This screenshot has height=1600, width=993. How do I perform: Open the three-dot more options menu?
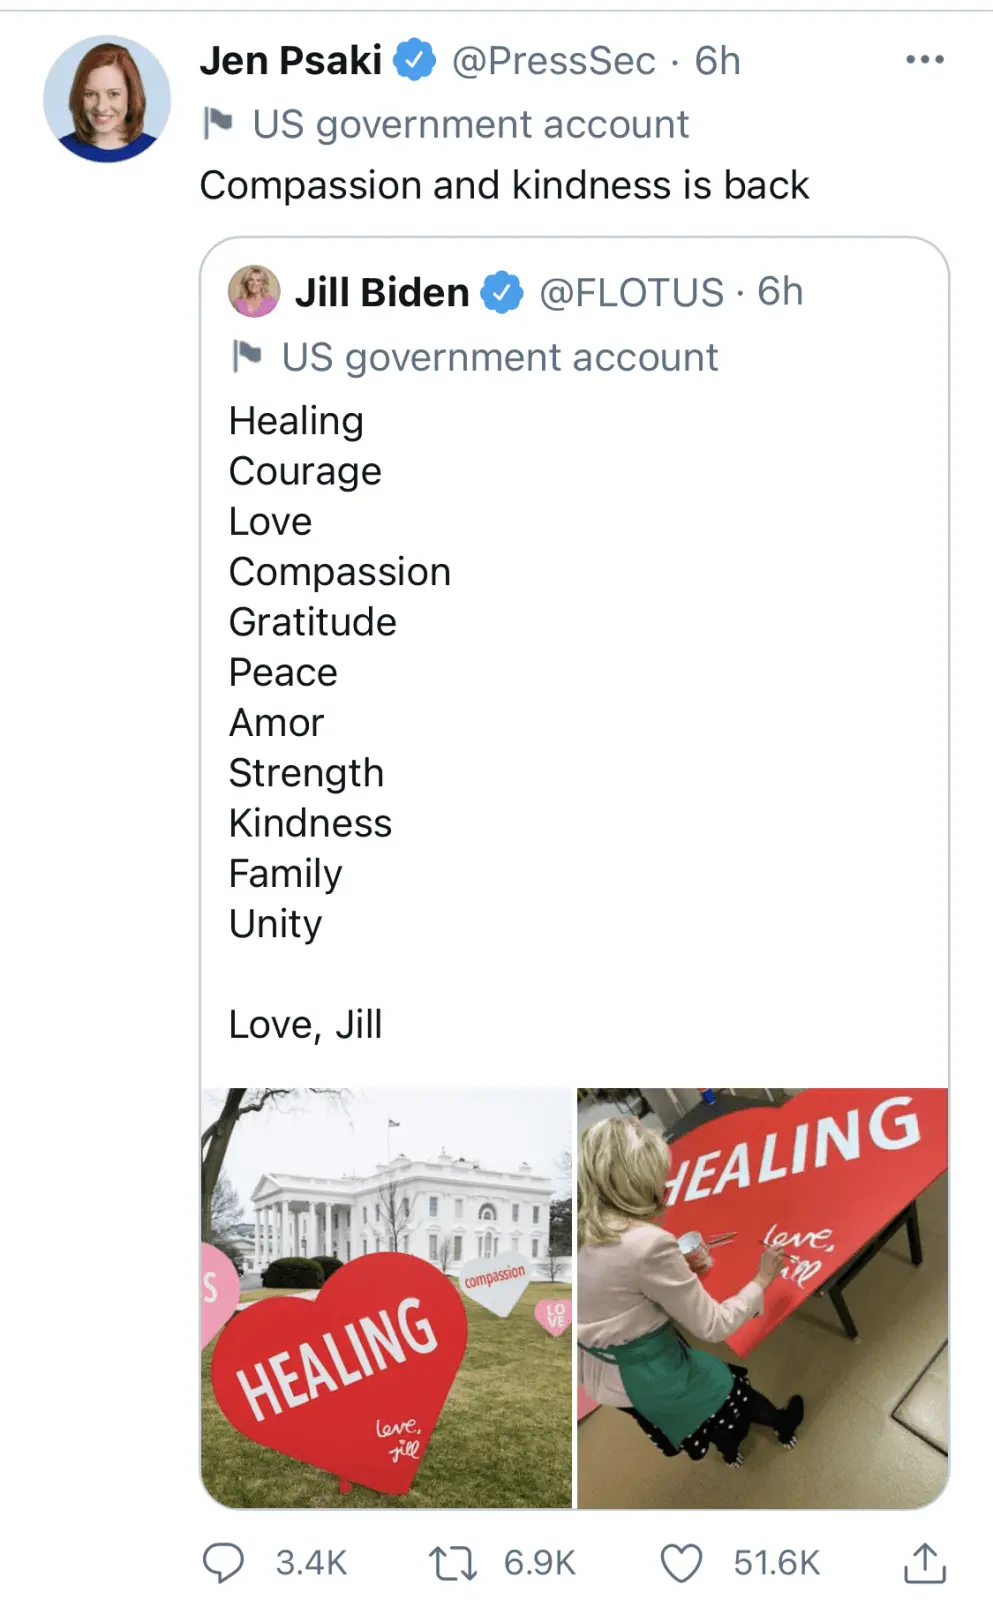(x=924, y=60)
